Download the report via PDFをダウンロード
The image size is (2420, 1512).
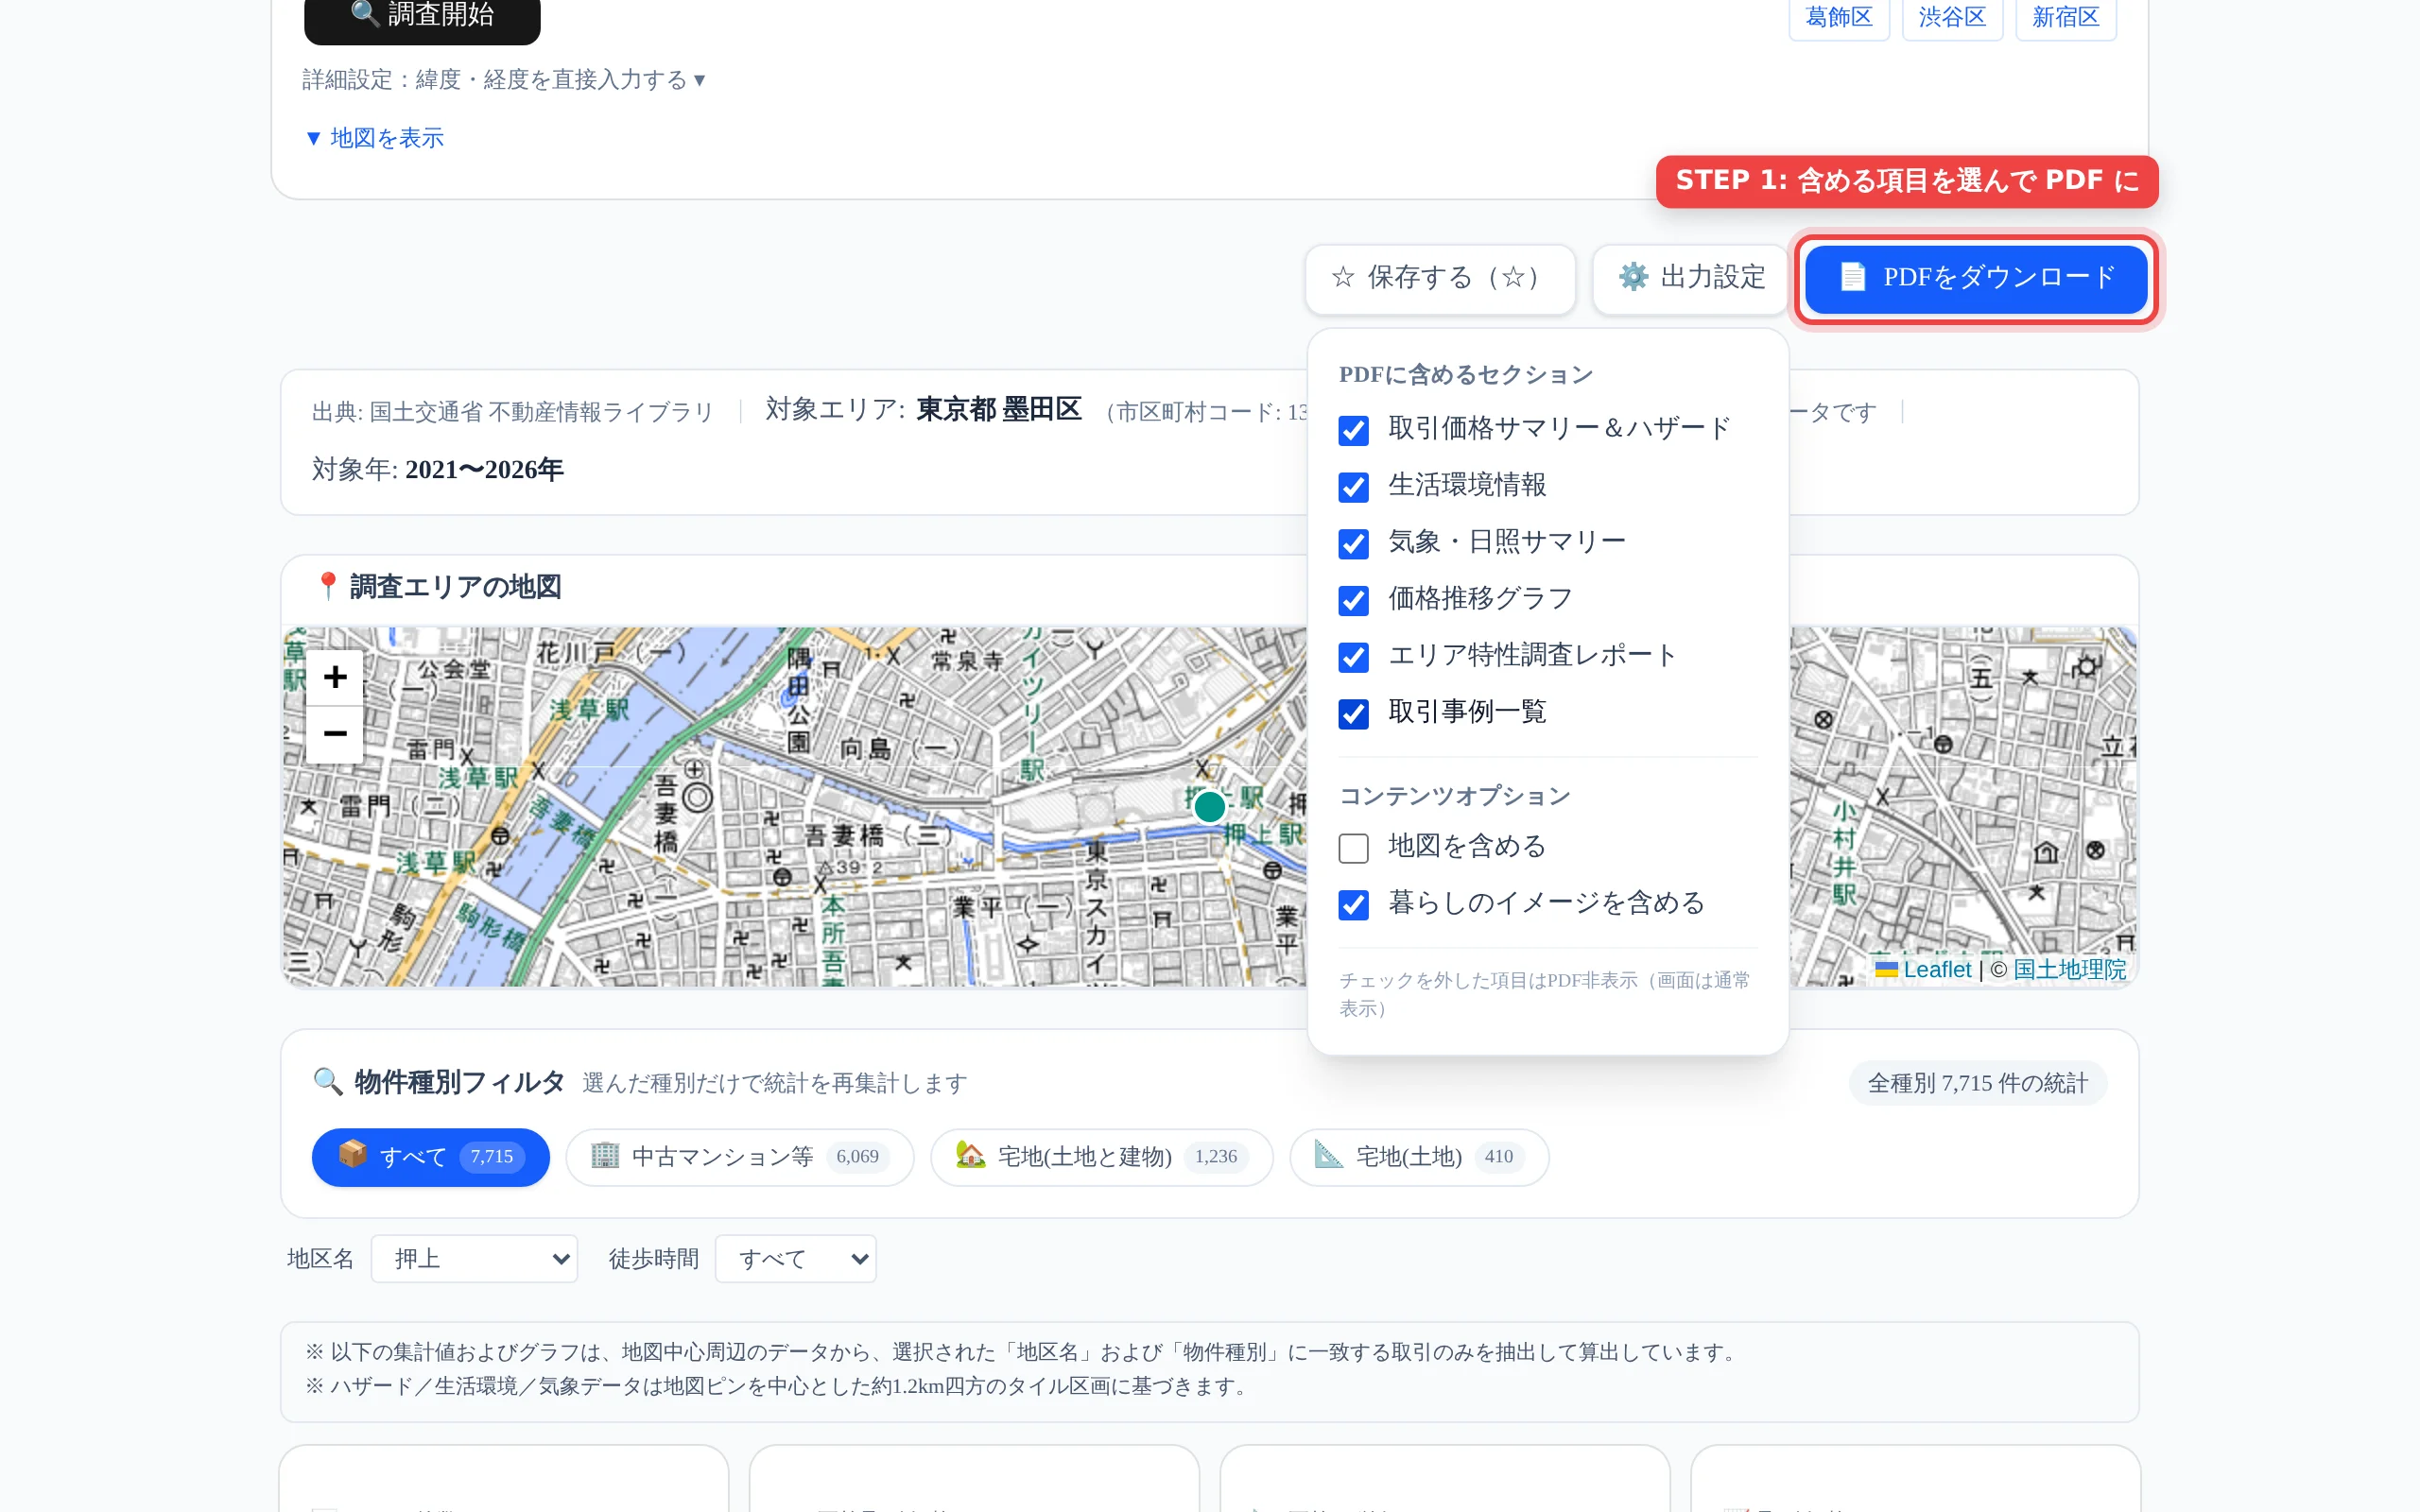click(1976, 278)
